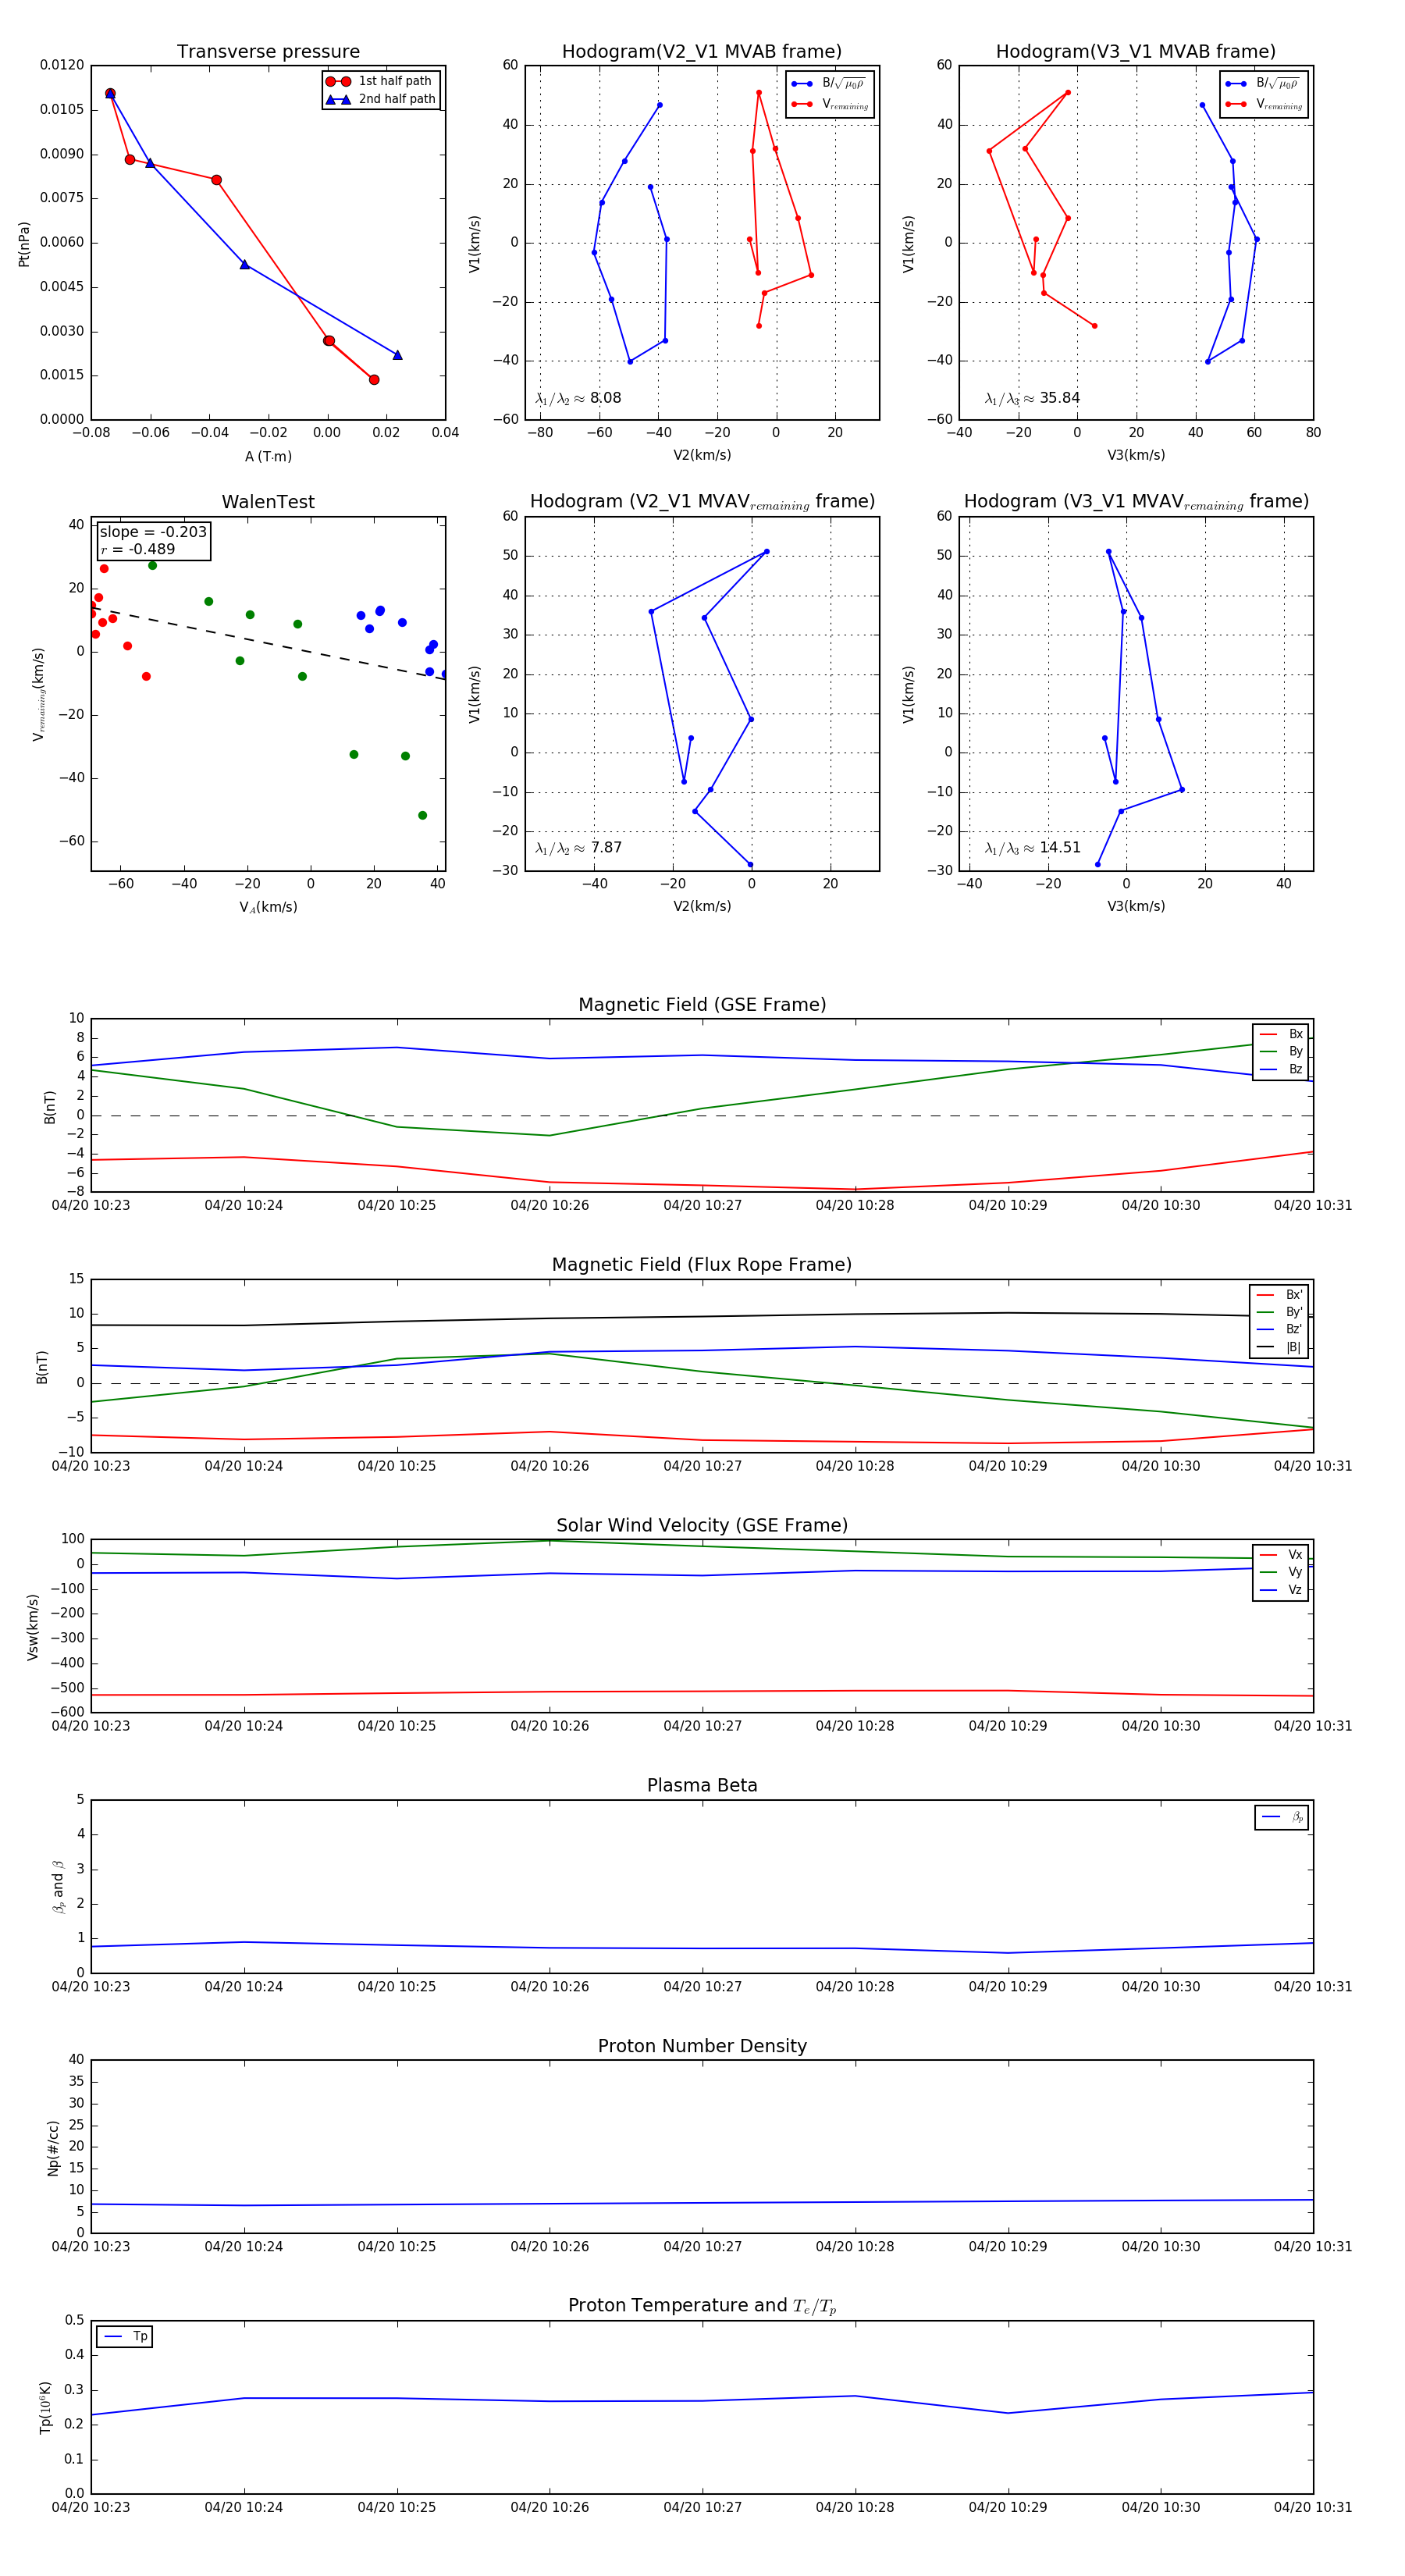1405x2576 pixels.
Task: Click the "V3(km/s)" label under MVAB hodogram
Action: click(1136, 455)
